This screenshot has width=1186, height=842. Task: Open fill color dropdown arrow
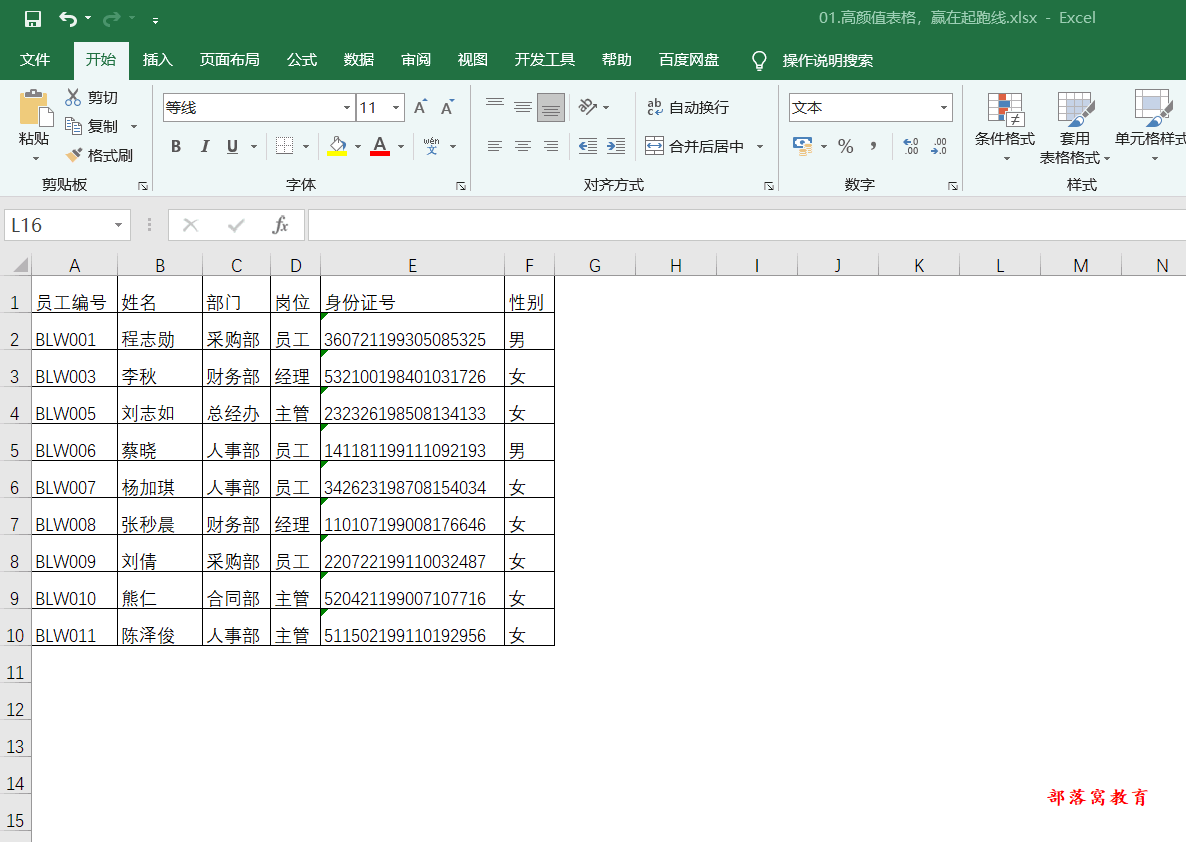pyautogui.click(x=359, y=147)
